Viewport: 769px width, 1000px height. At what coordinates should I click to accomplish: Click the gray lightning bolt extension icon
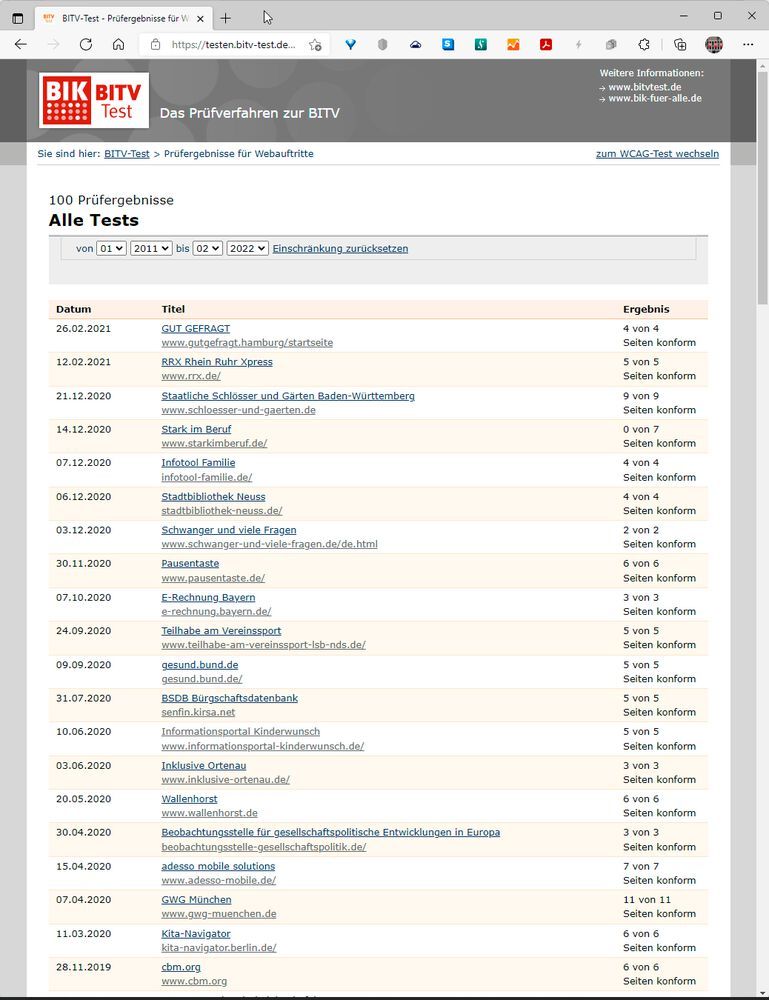578,44
